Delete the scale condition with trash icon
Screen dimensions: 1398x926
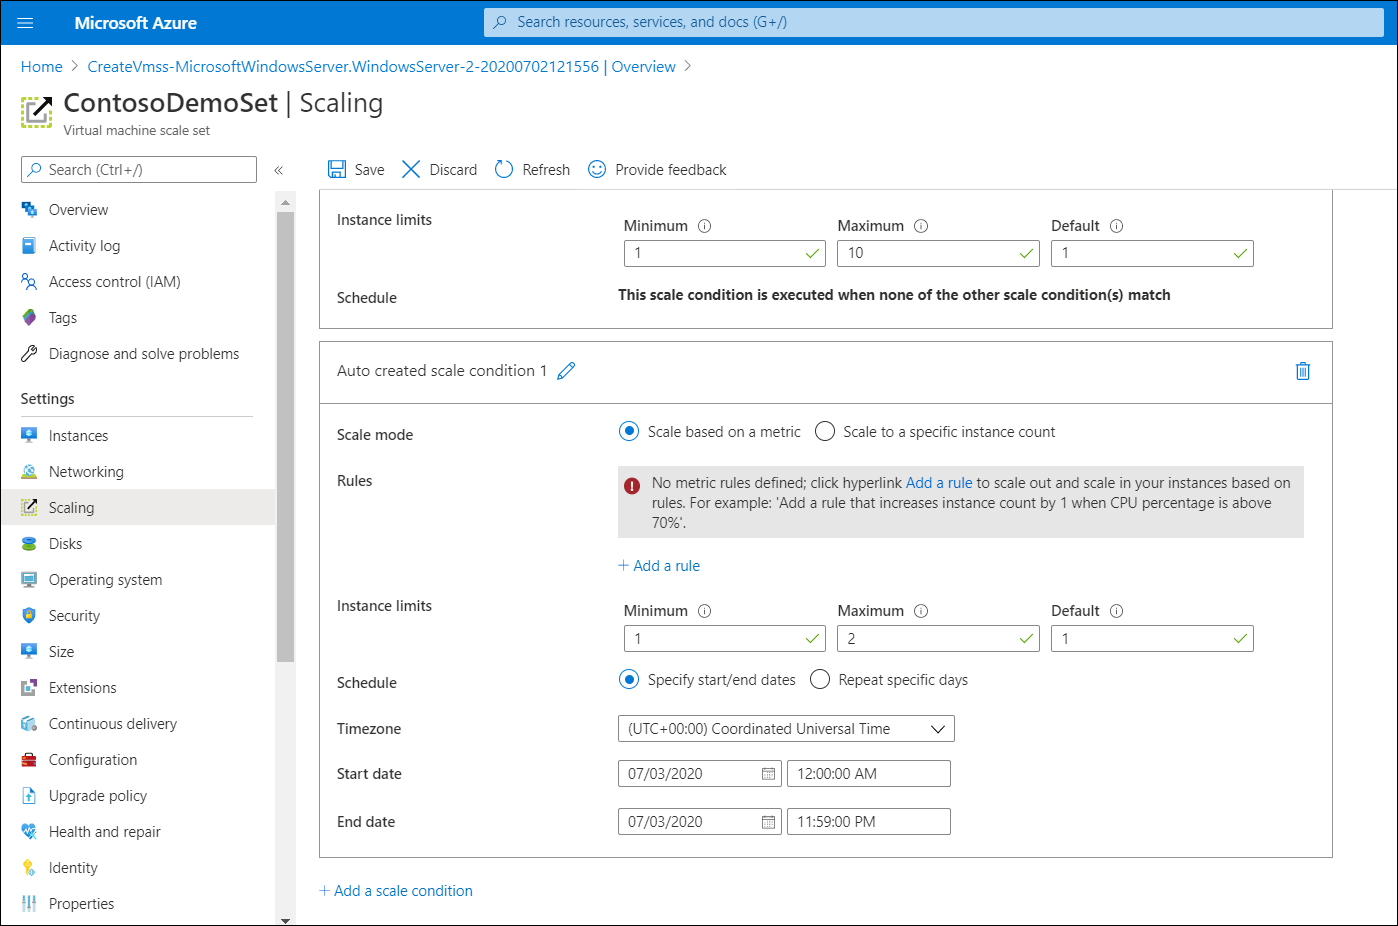coord(1303,371)
